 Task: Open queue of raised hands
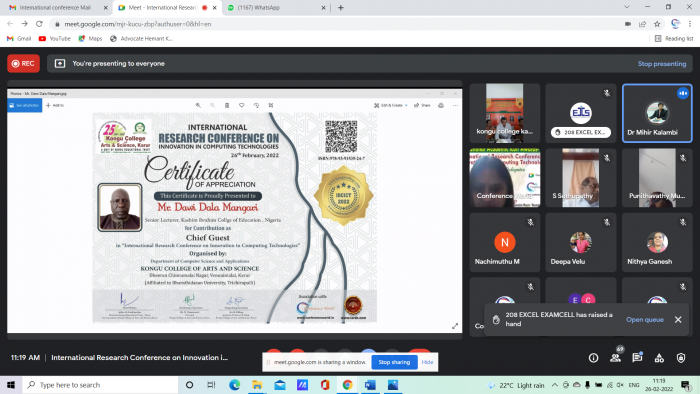pos(645,319)
